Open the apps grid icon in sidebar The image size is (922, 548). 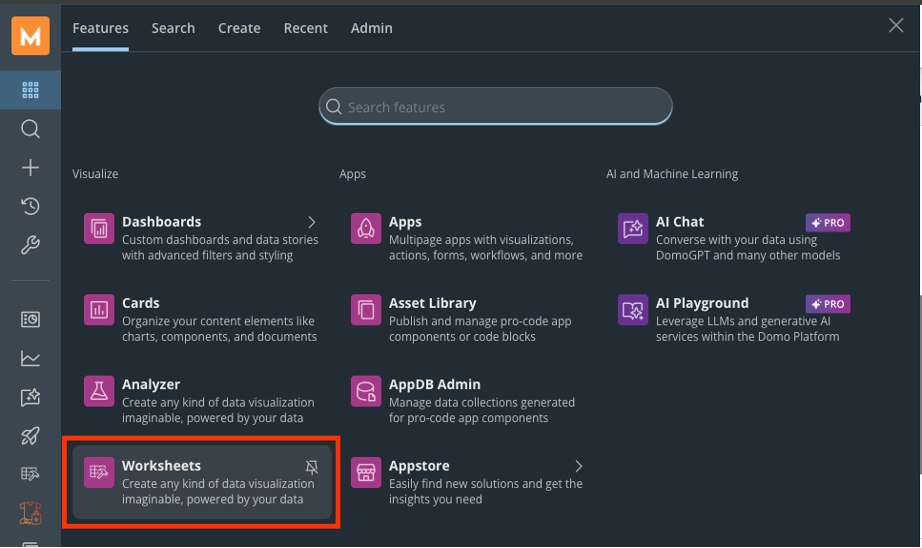coord(31,90)
